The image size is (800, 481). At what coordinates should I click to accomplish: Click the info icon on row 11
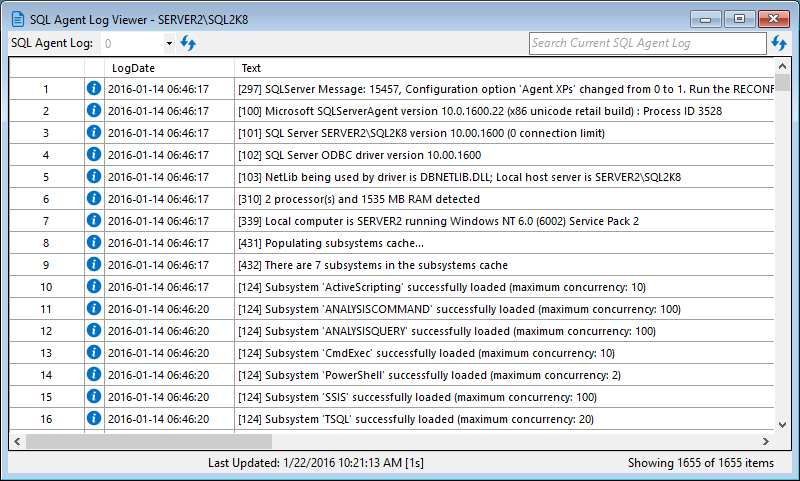pos(94,308)
